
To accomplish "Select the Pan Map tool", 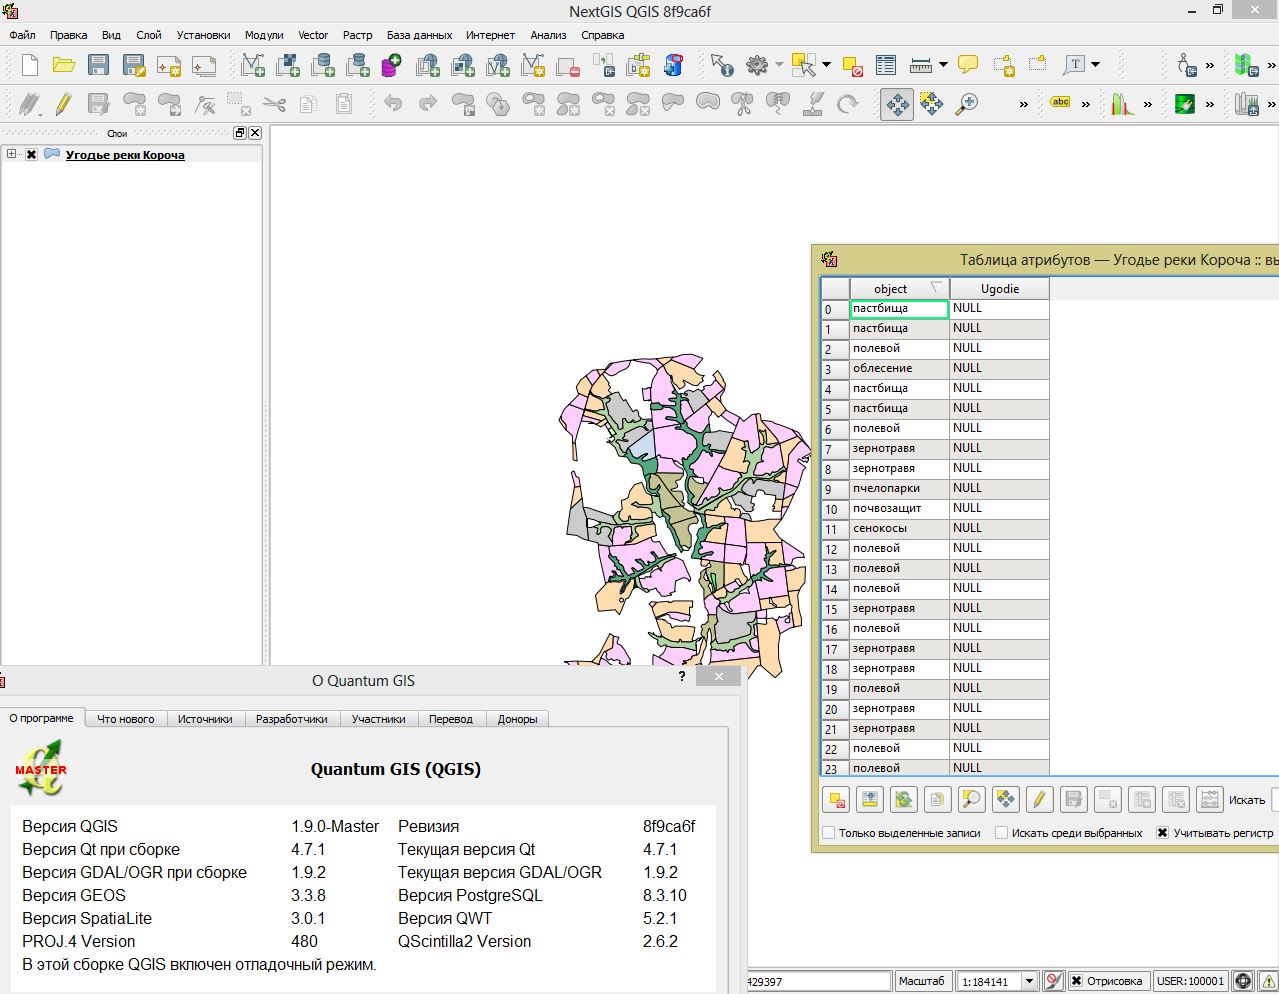I will pyautogui.click(x=897, y=104).
